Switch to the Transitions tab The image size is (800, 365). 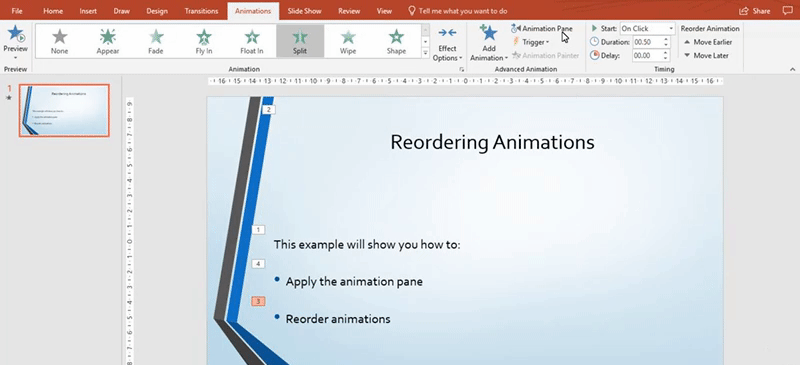[x=201, y=11]
